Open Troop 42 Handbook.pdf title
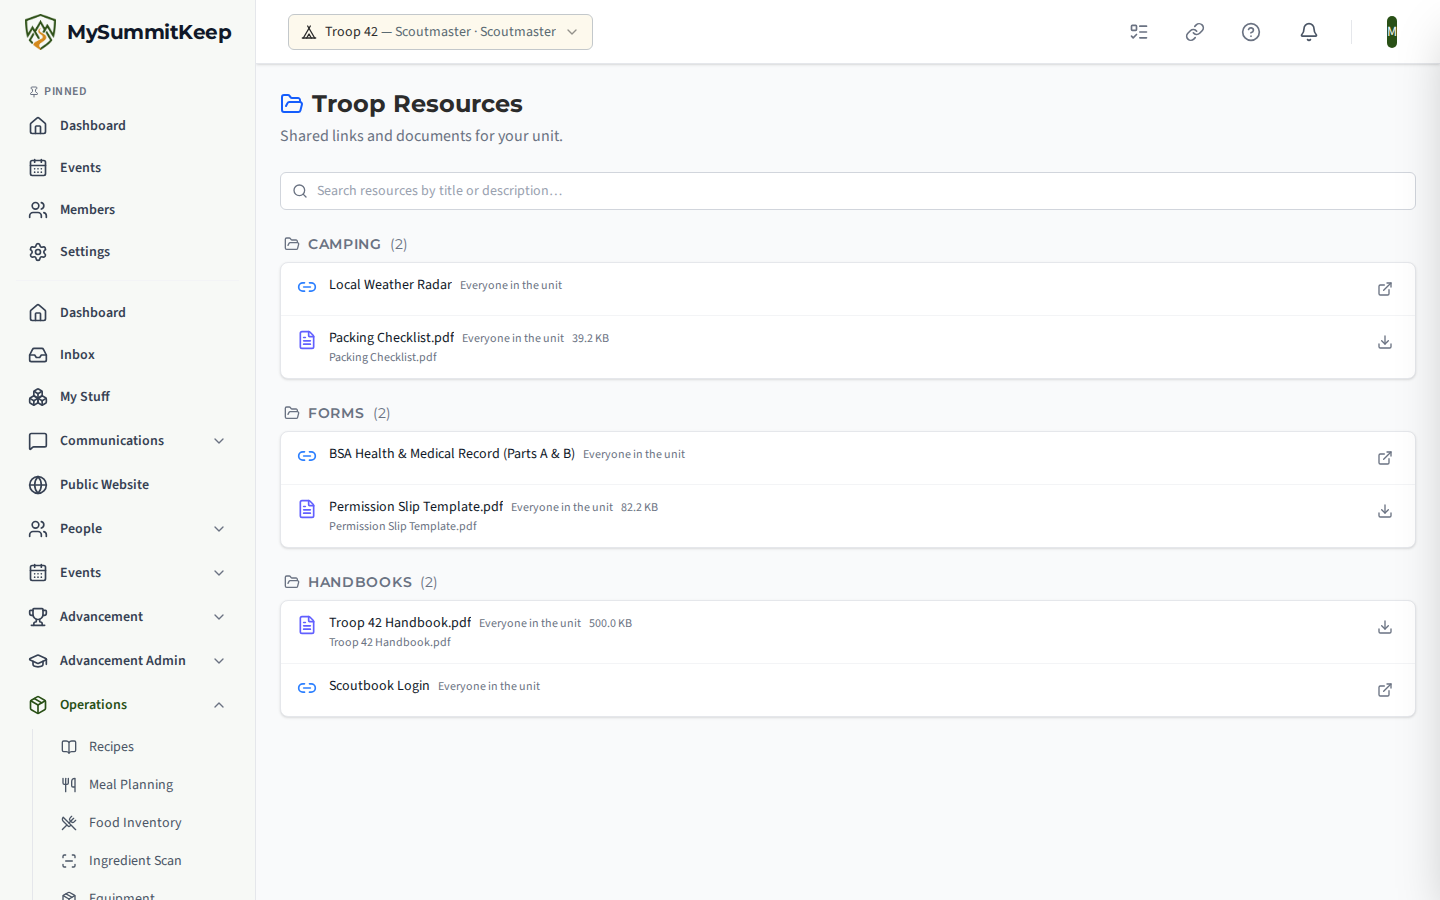The height and width of the screenshot is (900, 1440). (x=400, y=623)
